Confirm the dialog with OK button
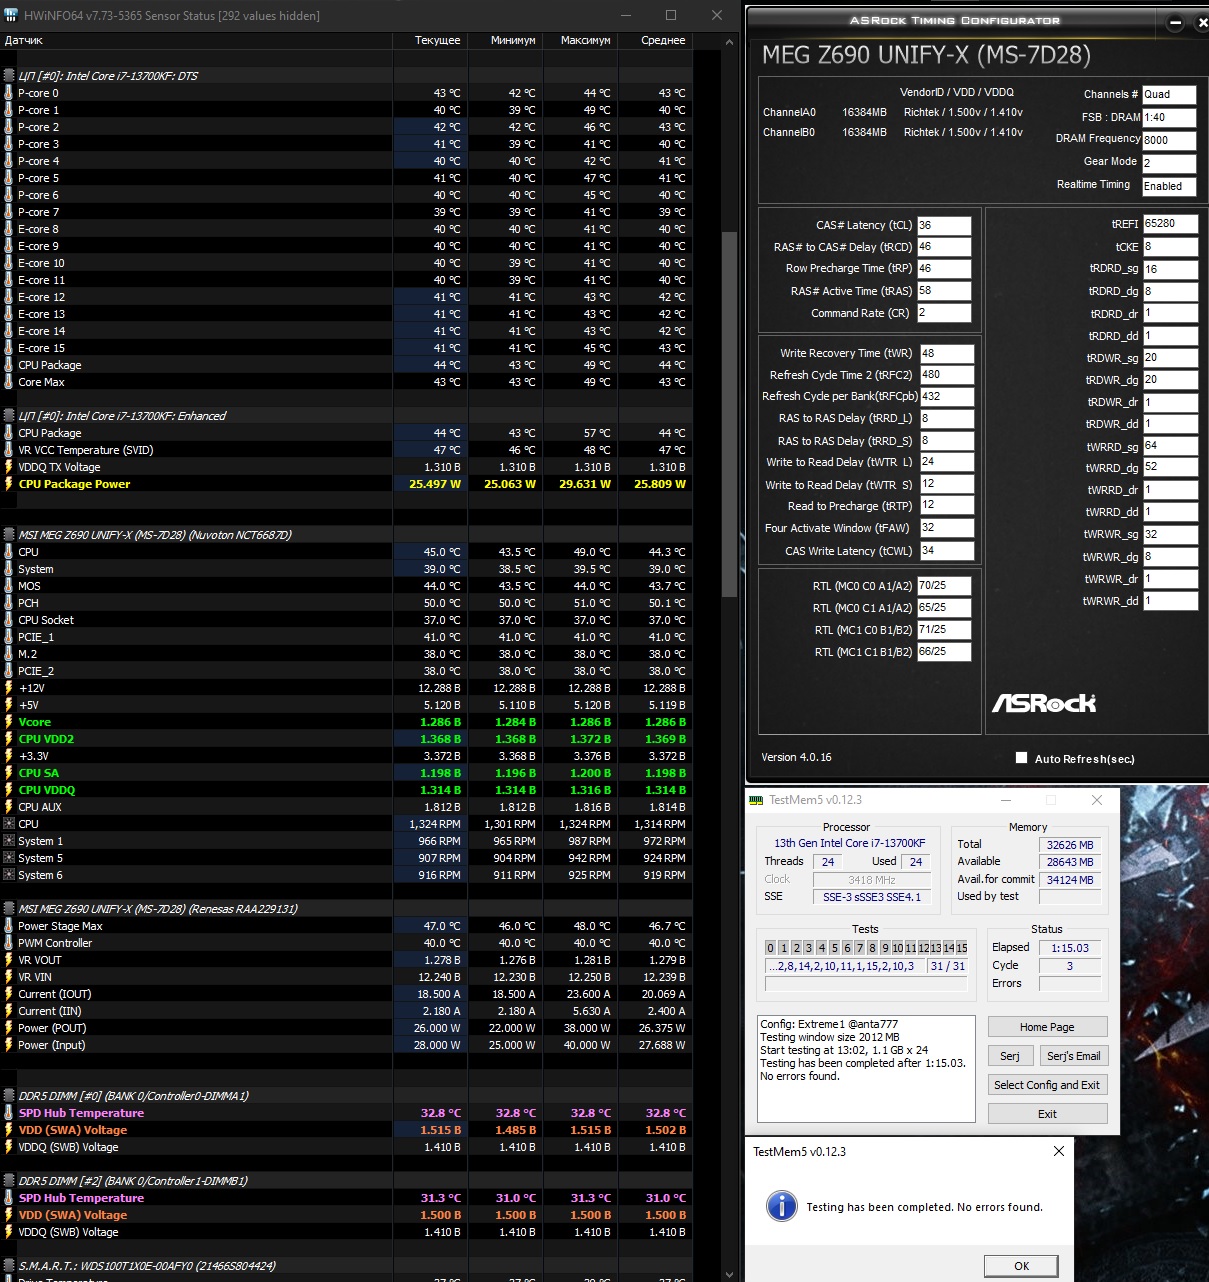The image size is (1209, 1282). [1021, 1266]
